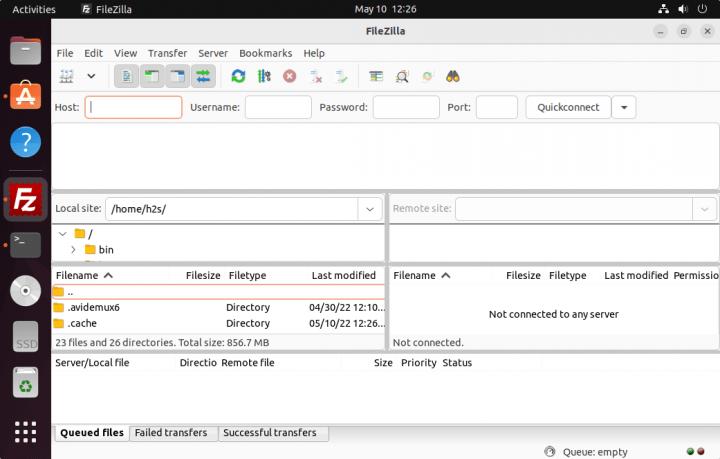Image resolution: width=720 pixels, height=459 pixels.
Task: Click the disconnect from server icon
Action: click(316, 76)
